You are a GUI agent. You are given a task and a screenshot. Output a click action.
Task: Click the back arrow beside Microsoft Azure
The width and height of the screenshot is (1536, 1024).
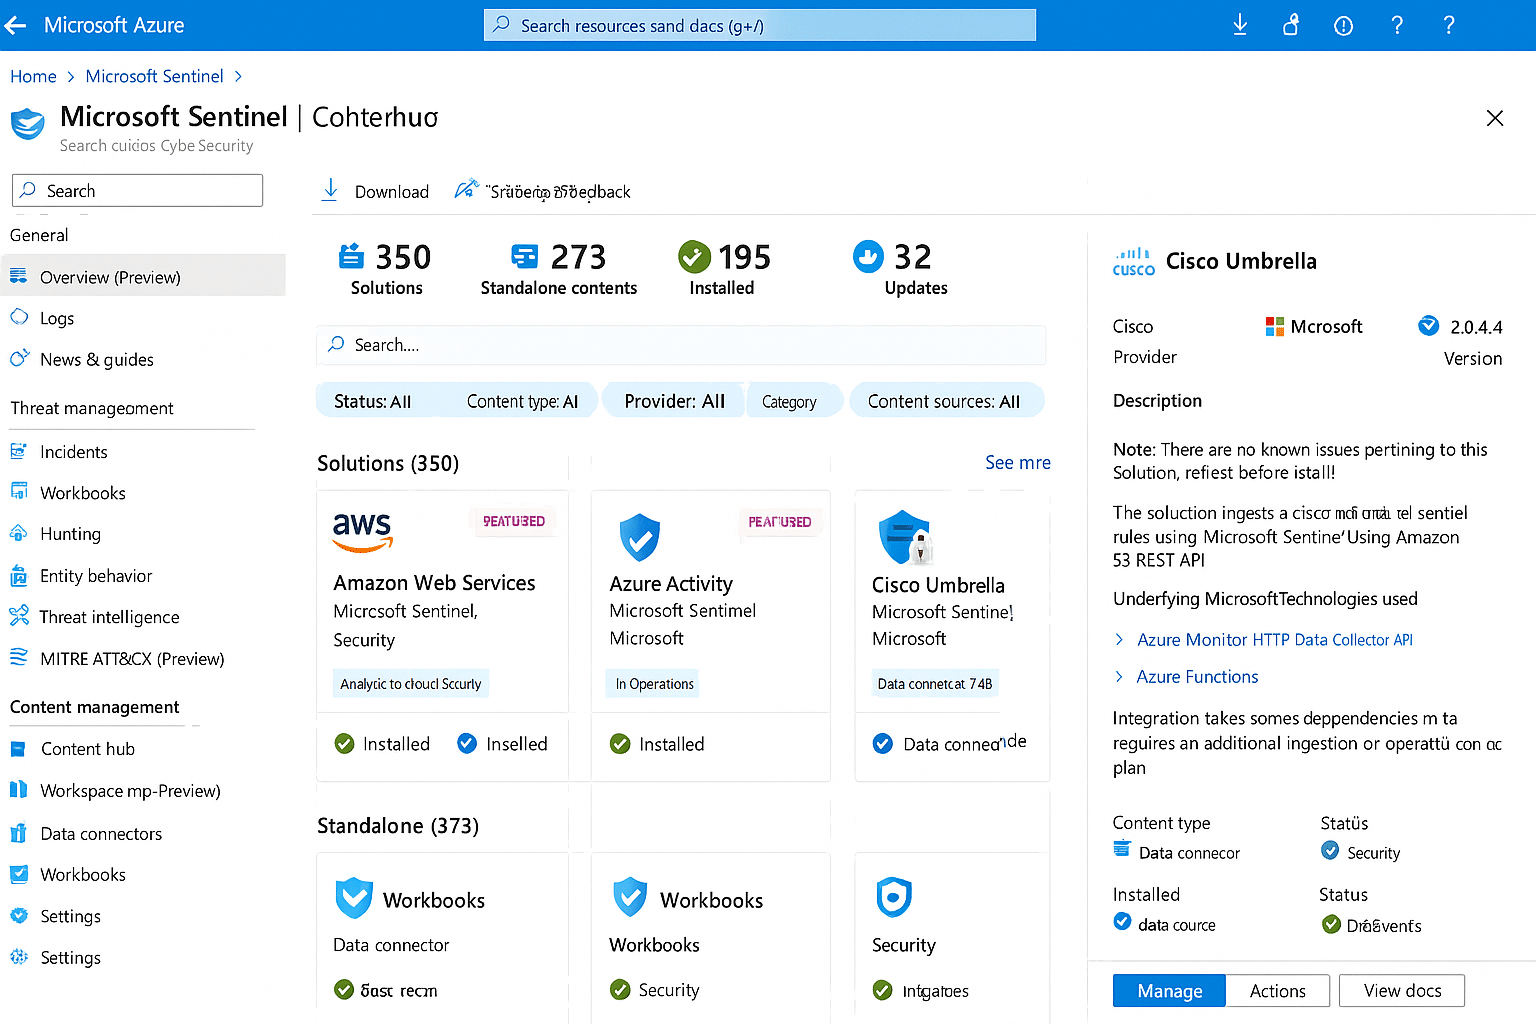15,25
